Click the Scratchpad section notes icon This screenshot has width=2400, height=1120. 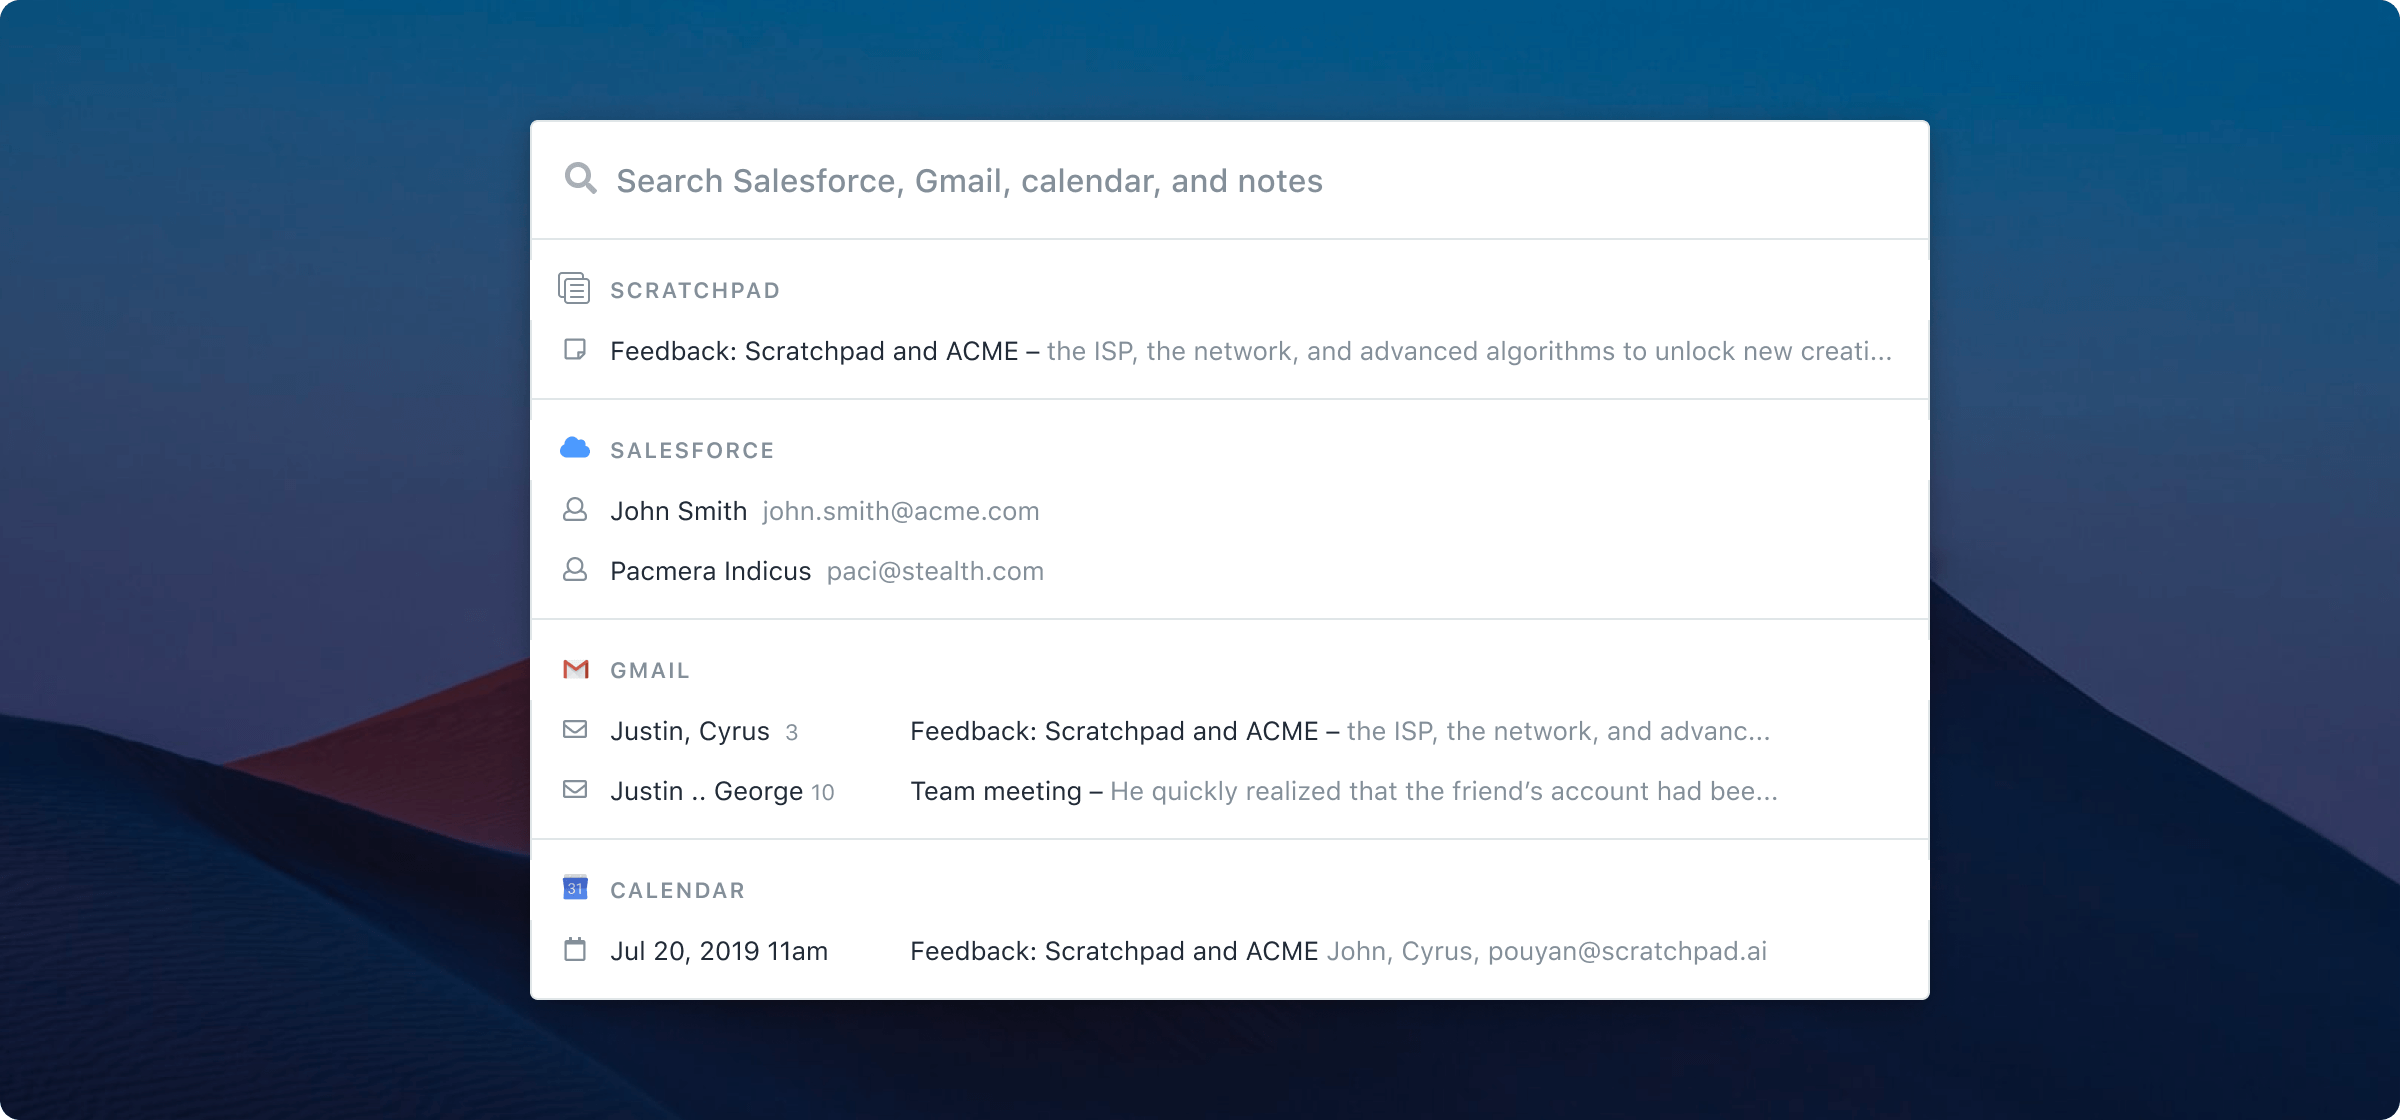coord(574,288)
